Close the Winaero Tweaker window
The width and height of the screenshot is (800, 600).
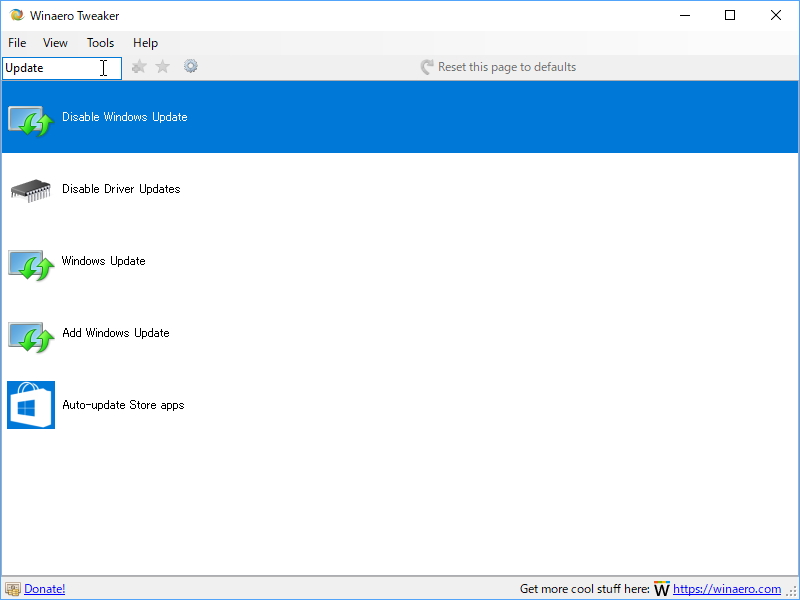(x=776, y=15)
